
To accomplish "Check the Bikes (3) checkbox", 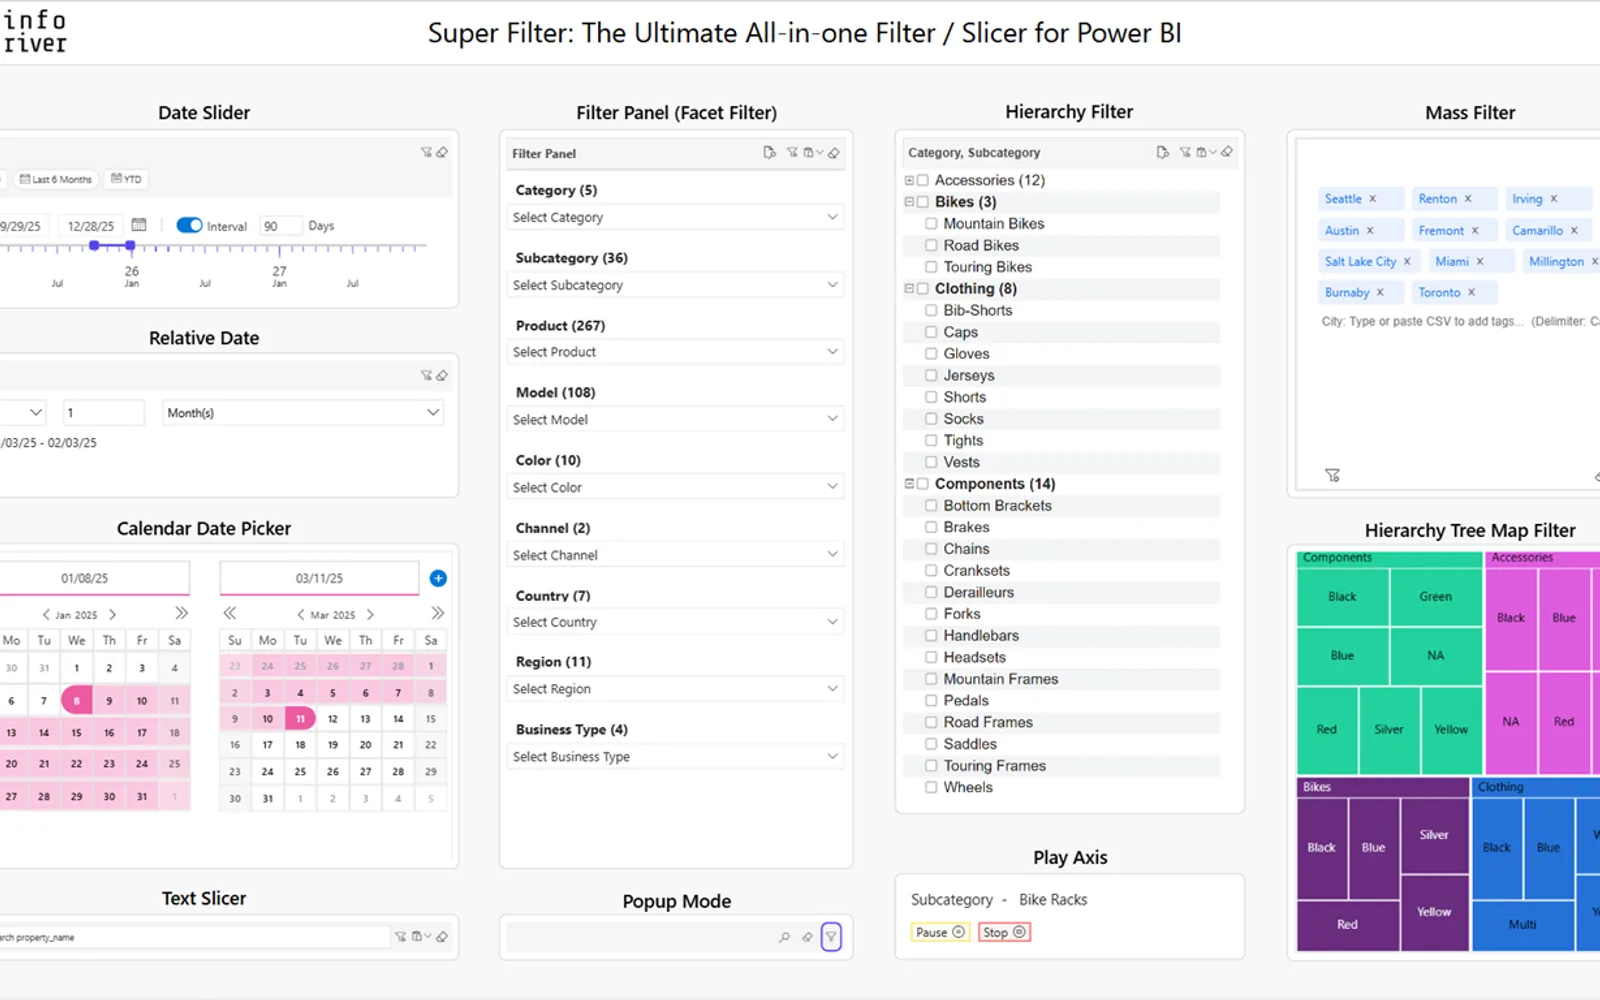I will pos(923,202).
